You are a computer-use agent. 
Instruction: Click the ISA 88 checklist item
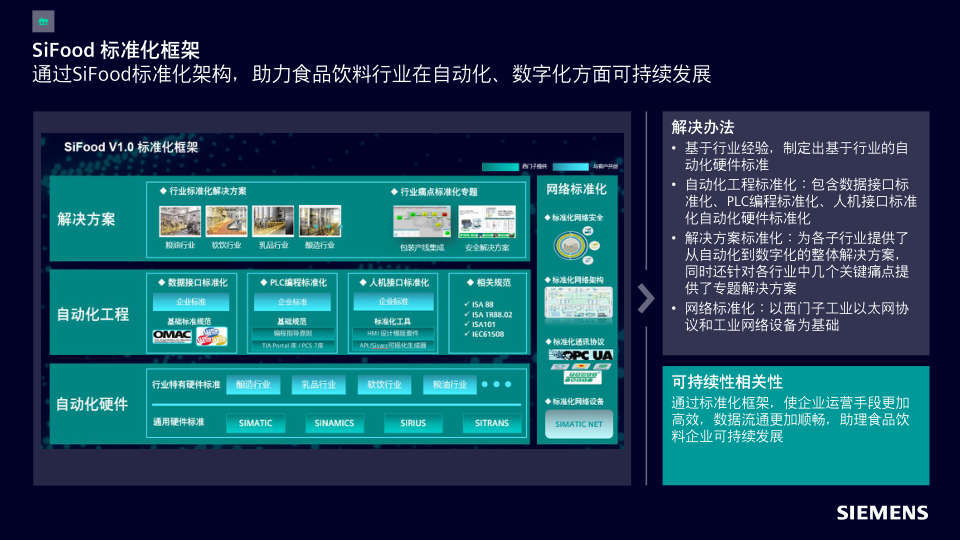[x=479, y=304]
